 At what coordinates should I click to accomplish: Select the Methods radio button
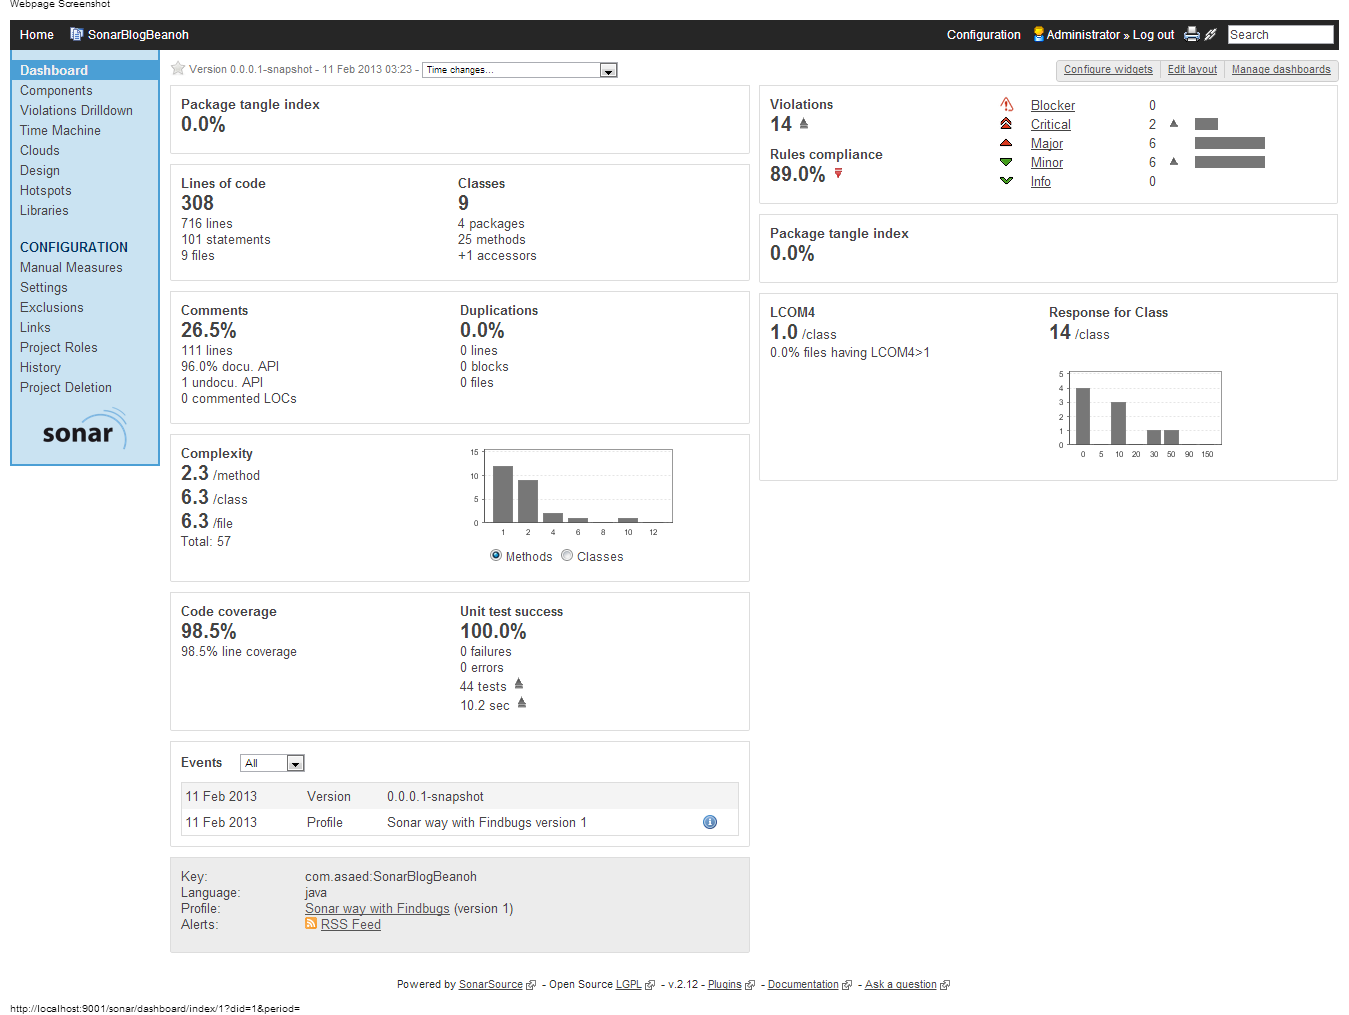[496, 556]
